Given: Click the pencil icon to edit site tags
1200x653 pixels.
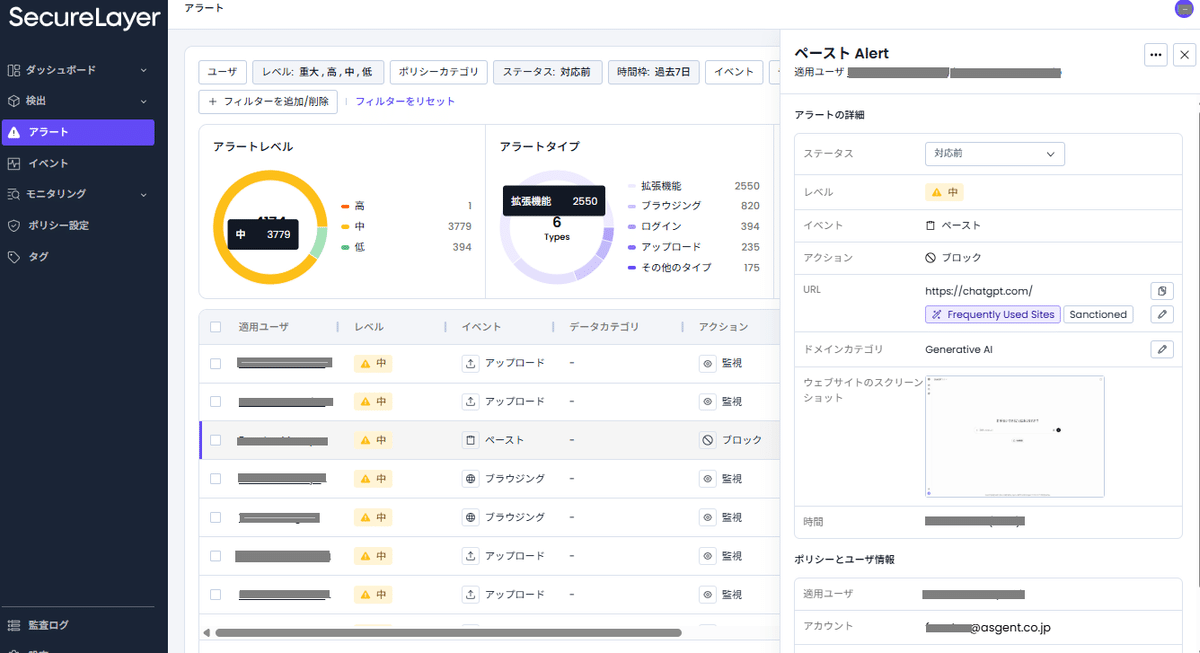Looking at the screenshot, I should [x=1161, y=314].
